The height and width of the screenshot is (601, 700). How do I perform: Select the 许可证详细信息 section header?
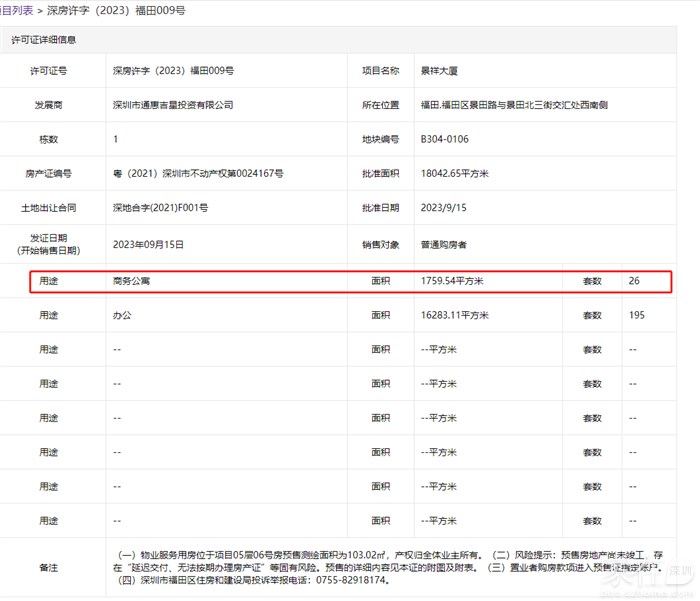[x=43, y=40]
